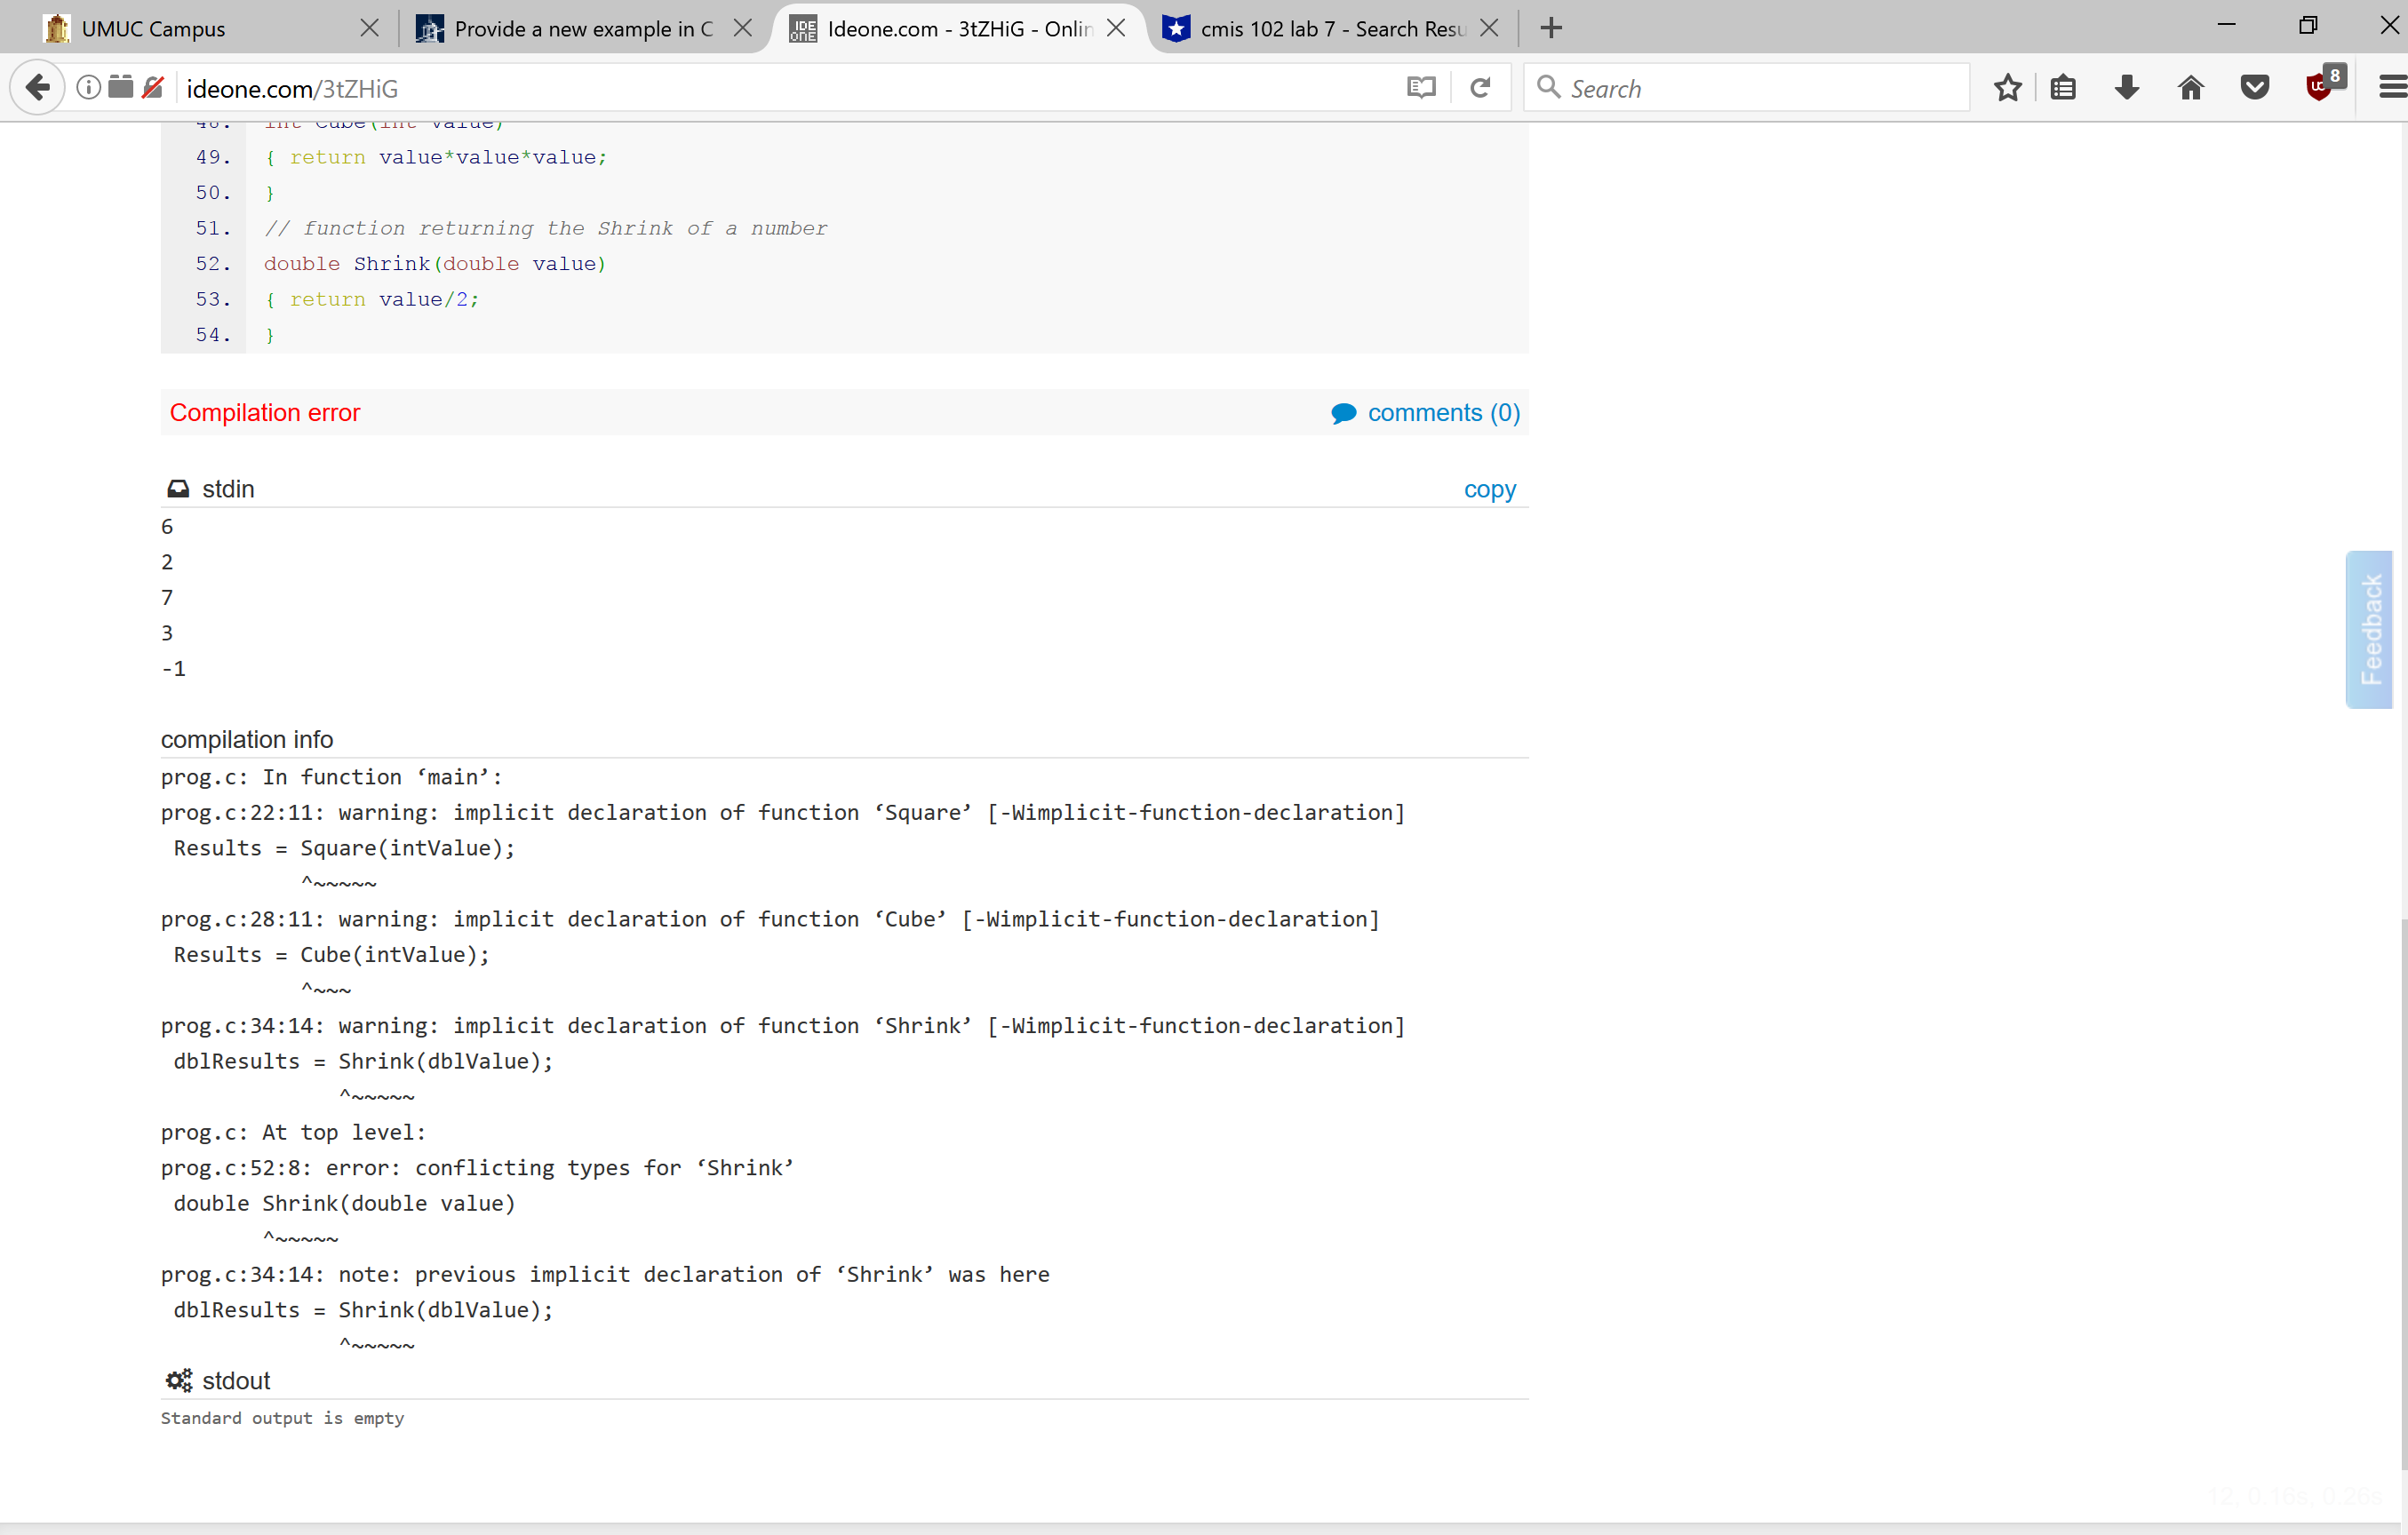Open the downloads arrow icon
This screenshot has width=2408, height=1535.
point(2127,88)
